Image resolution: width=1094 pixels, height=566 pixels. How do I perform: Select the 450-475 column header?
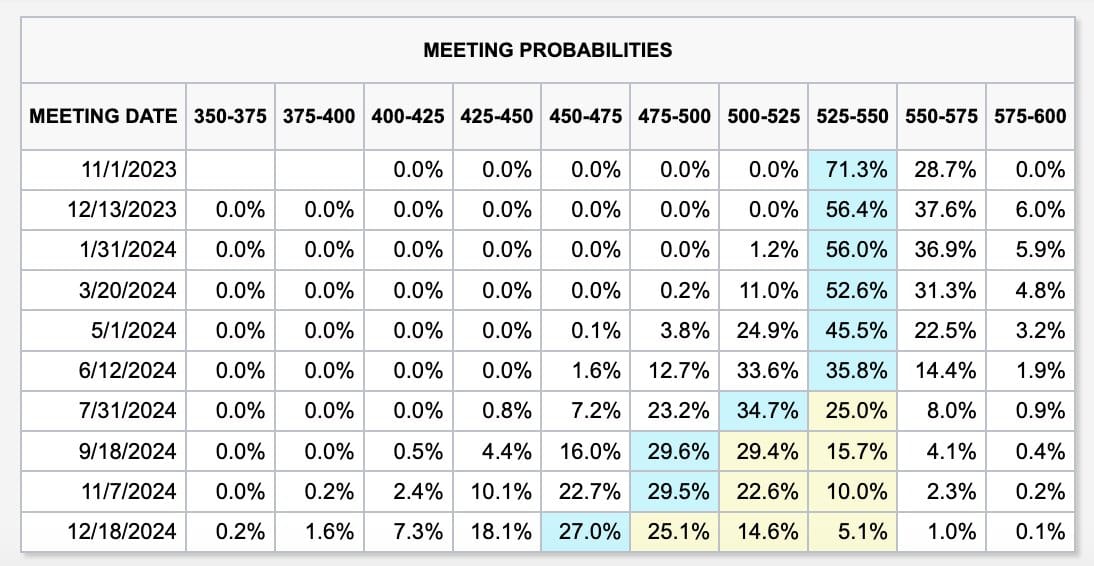(585, 116)
